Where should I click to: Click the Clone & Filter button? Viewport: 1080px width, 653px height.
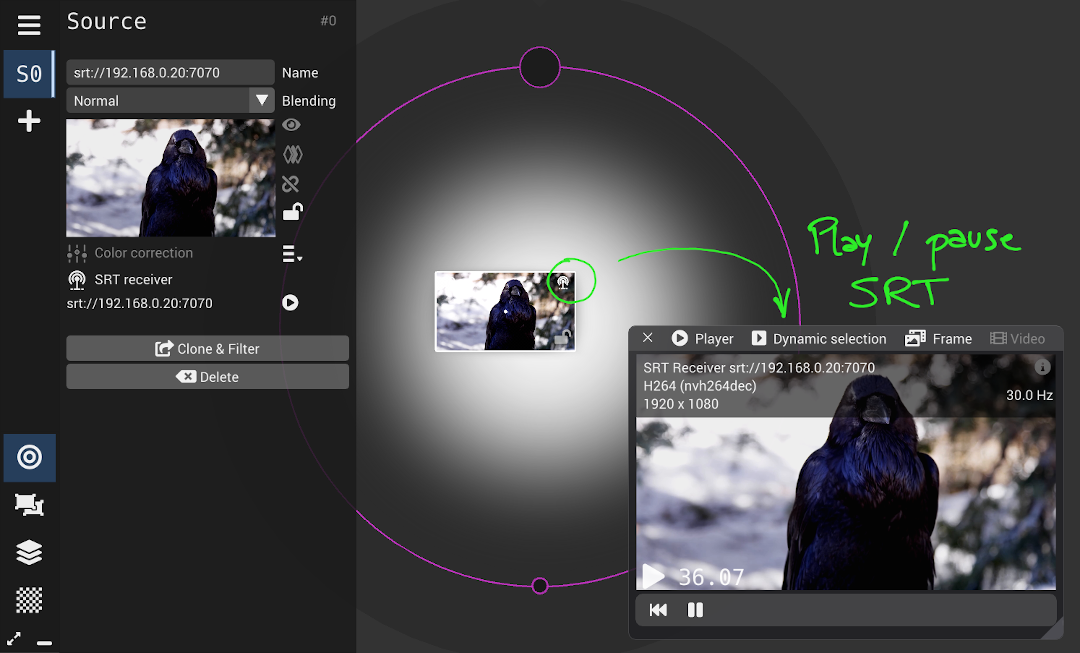tap(207, 349)
